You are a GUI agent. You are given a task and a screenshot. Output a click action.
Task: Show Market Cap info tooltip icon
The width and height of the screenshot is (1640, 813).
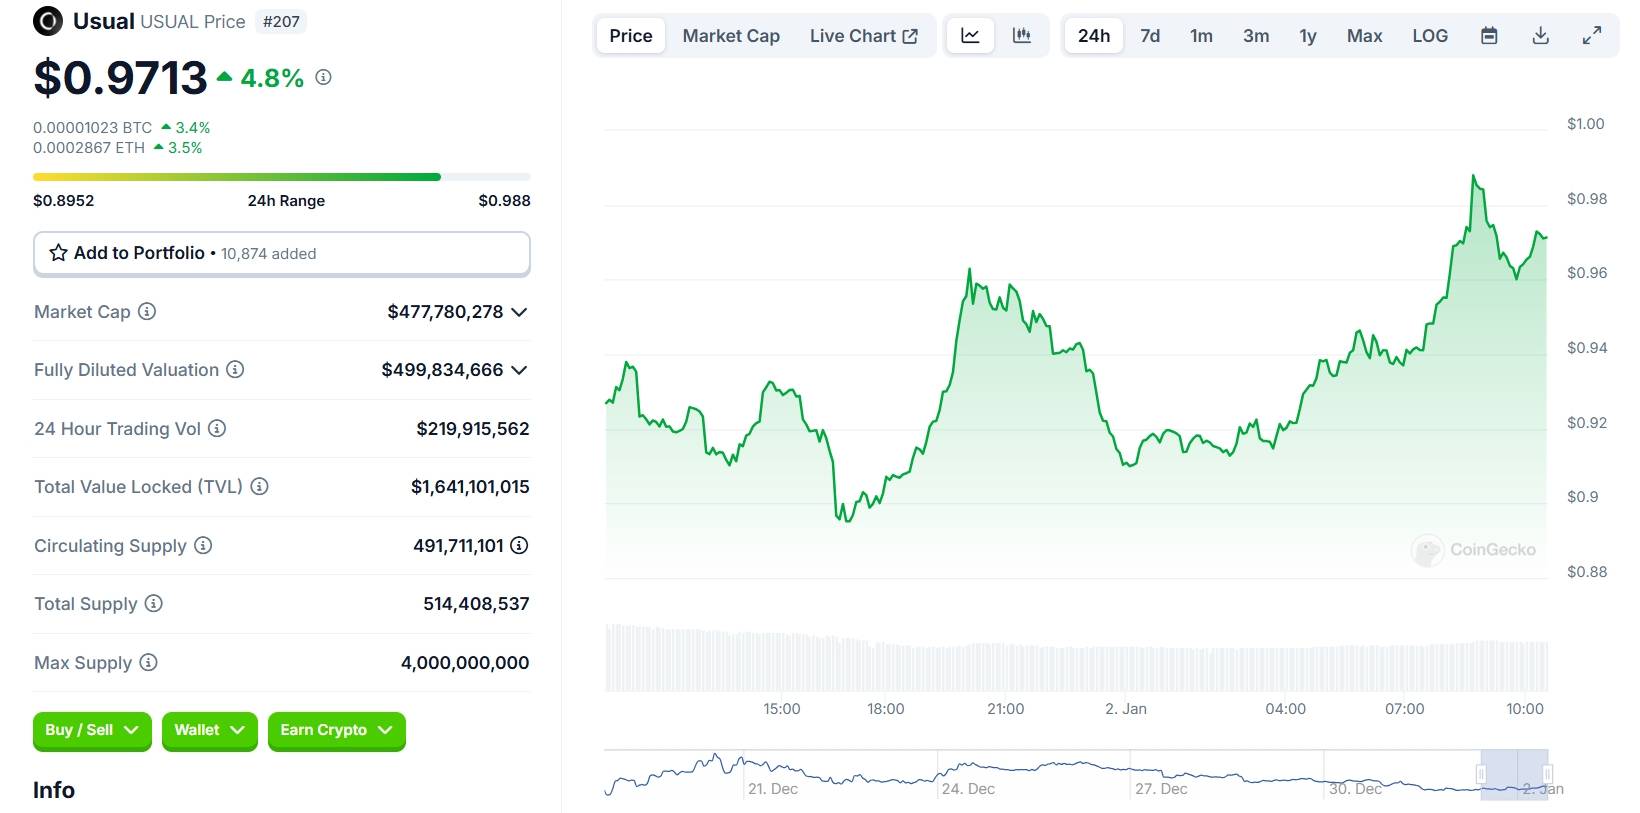click(147, 311)
